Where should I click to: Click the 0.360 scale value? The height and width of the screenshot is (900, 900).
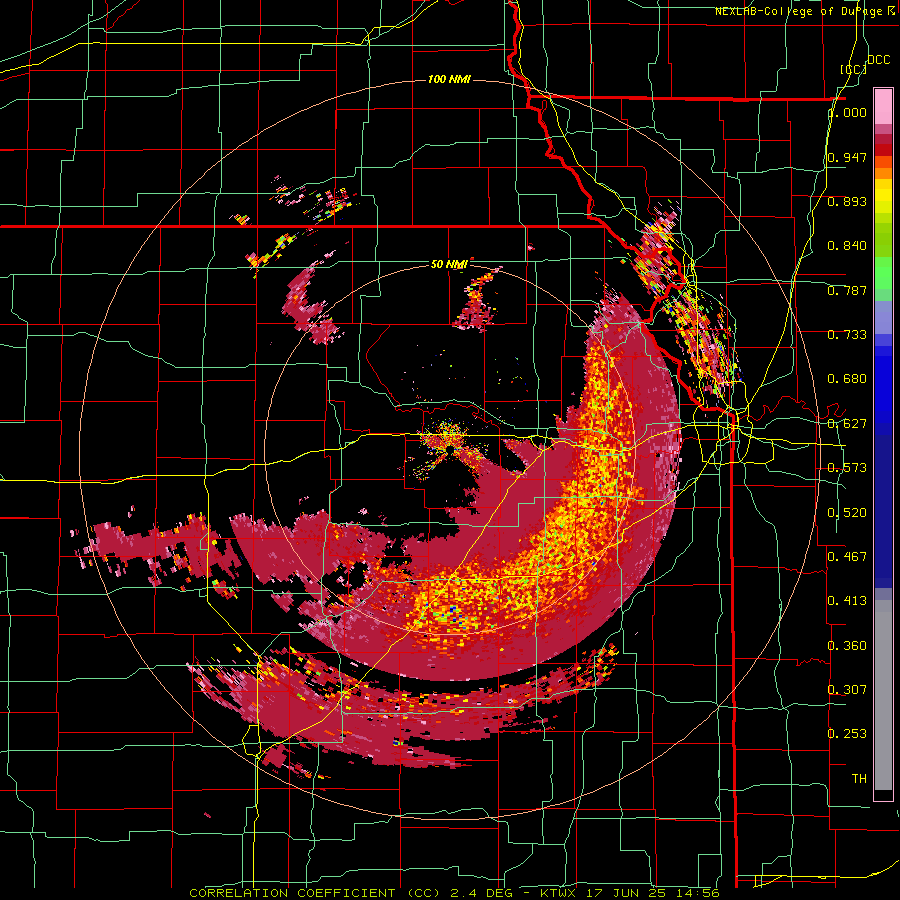coord(847,646)
